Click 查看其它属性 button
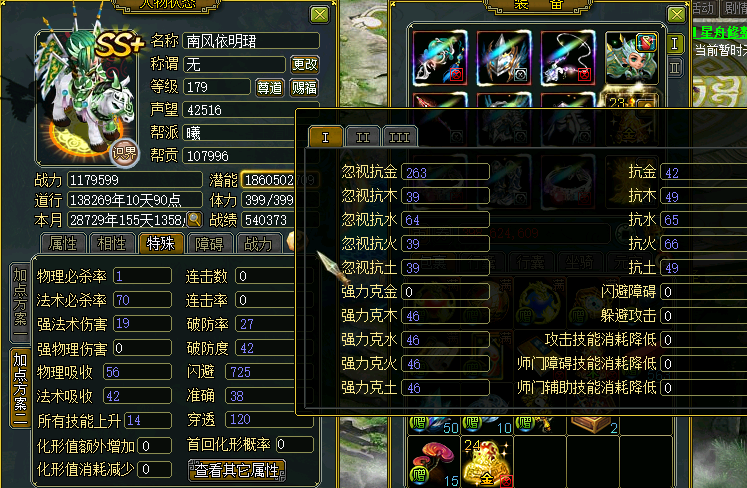747x488 pixels. pos(237,470)
